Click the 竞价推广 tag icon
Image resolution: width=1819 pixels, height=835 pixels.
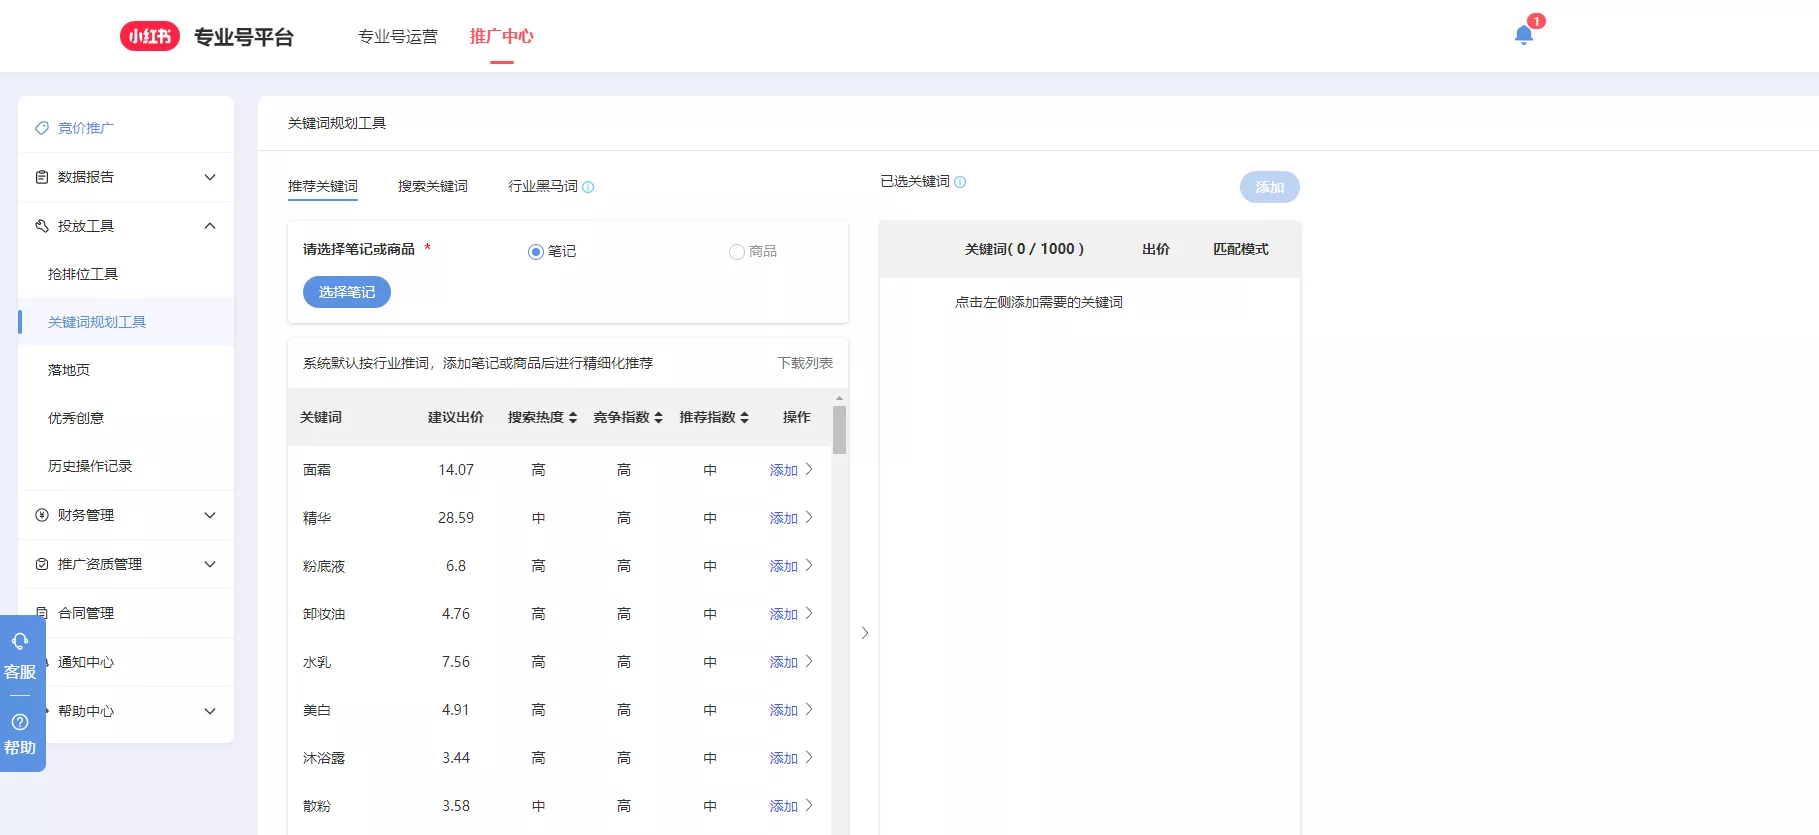point(42,128)
